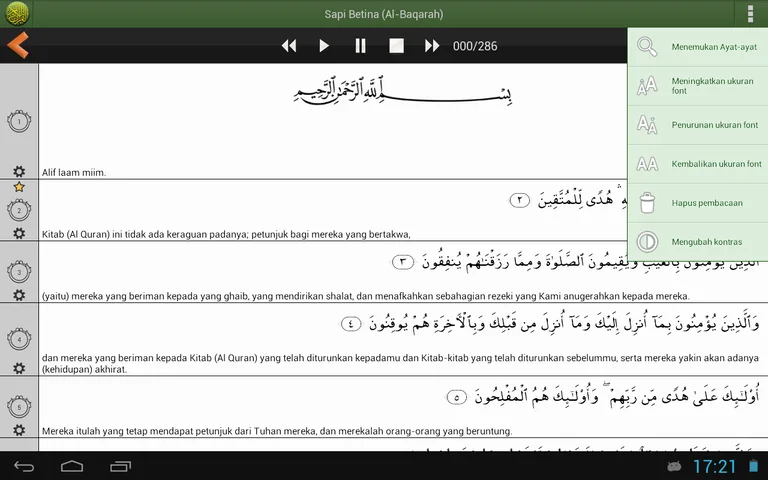
Task: Open the Quran app logo icon
Action: (x=17, y=14)
